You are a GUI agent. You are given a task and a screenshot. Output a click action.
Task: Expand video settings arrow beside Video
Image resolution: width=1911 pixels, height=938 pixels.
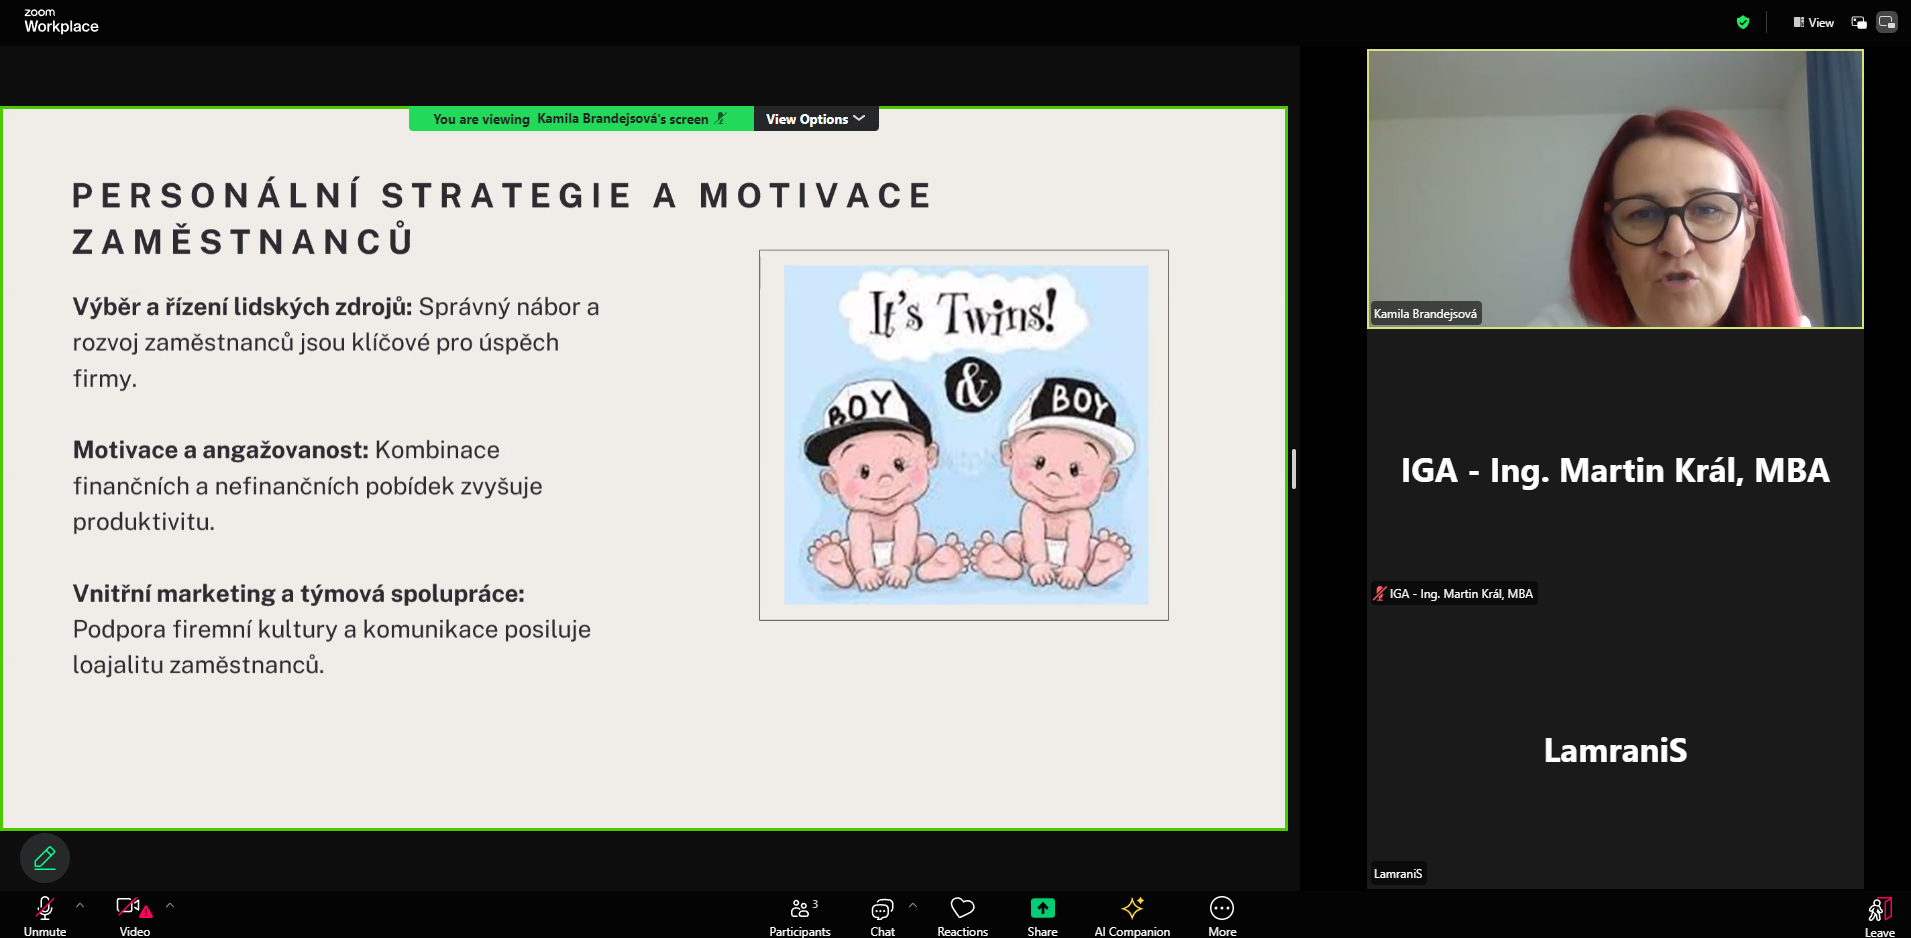(170, 905)
